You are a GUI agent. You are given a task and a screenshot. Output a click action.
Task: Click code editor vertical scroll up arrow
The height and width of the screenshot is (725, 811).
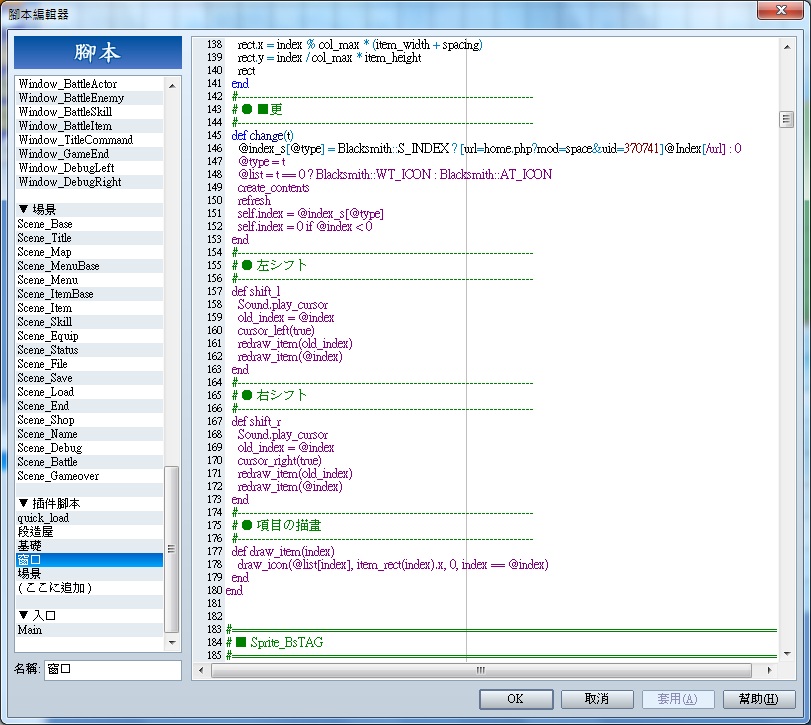tap(787, 47)
